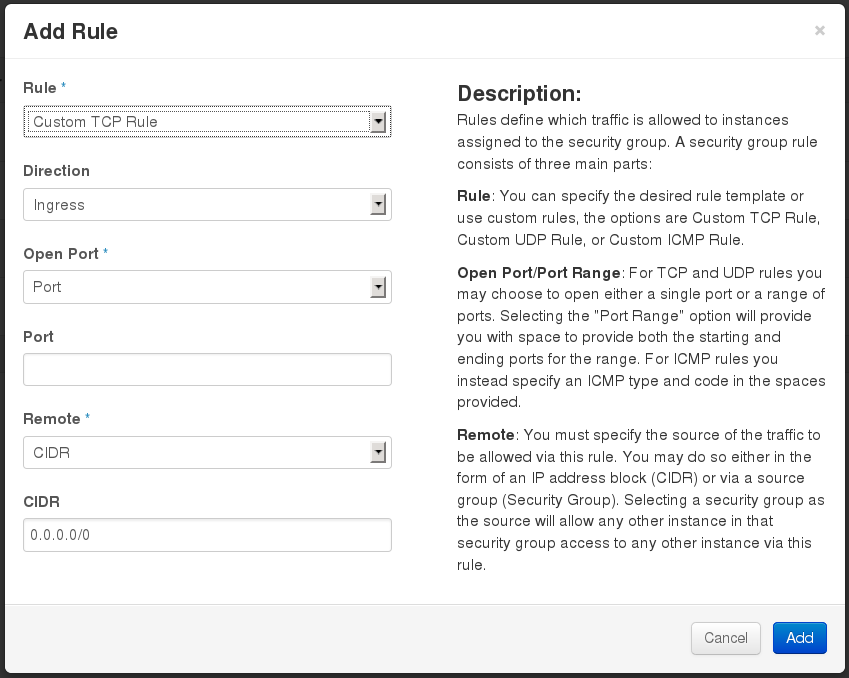The height and width of the screenshot is (678, 849).
Task: Open the Direction dropdown set to Ingress
Action: tap(207, 205)
